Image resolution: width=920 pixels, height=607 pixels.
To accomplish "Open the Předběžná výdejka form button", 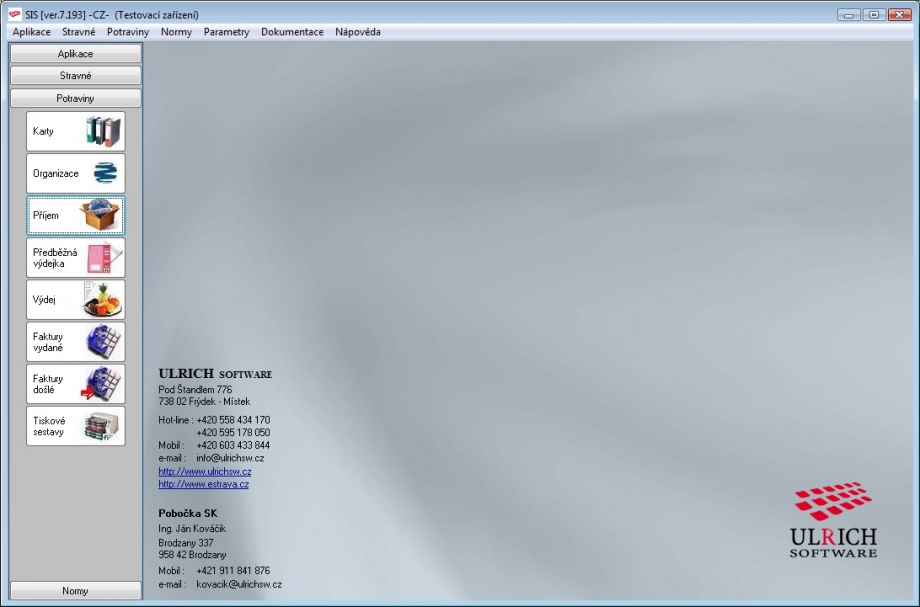I will click(76, 258).
